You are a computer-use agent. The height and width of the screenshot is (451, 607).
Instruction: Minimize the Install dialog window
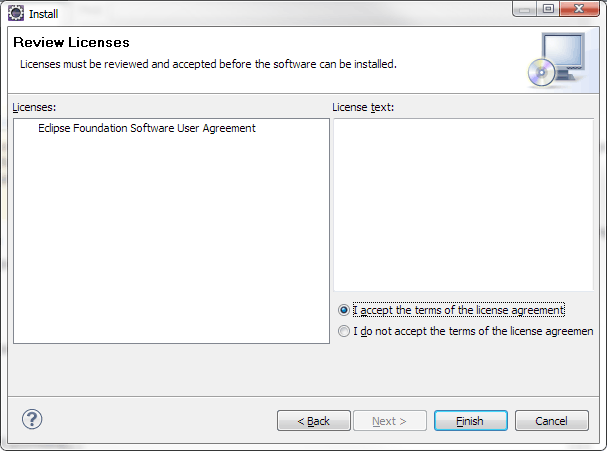(525, 9)
